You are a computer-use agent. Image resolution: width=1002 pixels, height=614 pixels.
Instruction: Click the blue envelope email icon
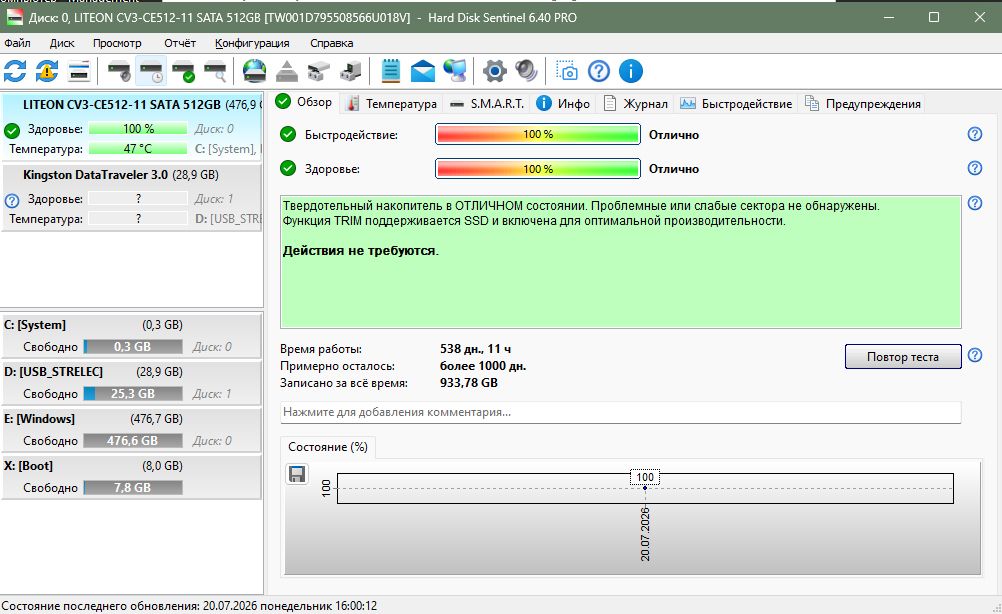(x=422, y=71)
